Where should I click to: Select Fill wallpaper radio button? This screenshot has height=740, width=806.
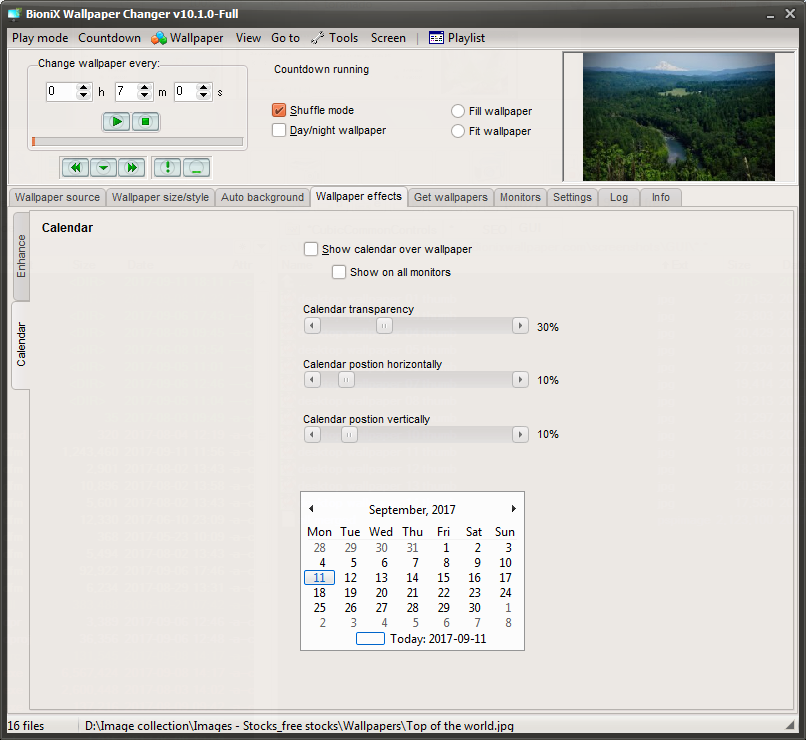[457, 111]
